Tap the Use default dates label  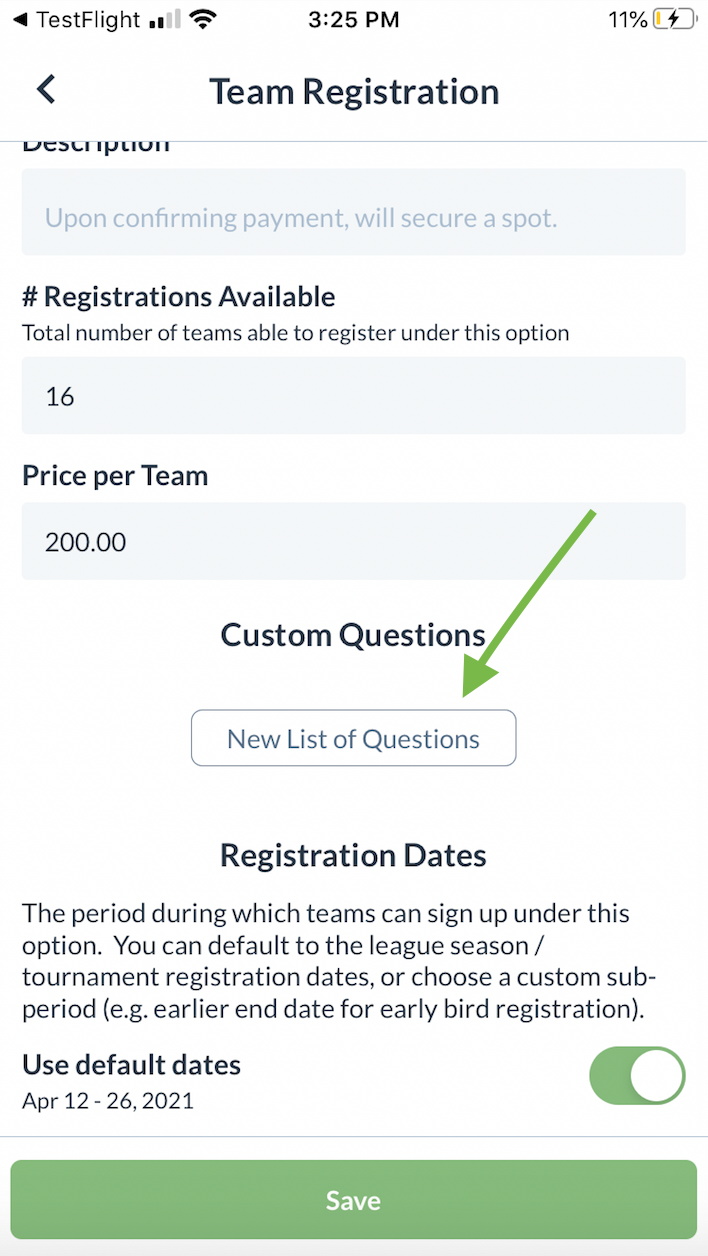(x=132, y=1065)
